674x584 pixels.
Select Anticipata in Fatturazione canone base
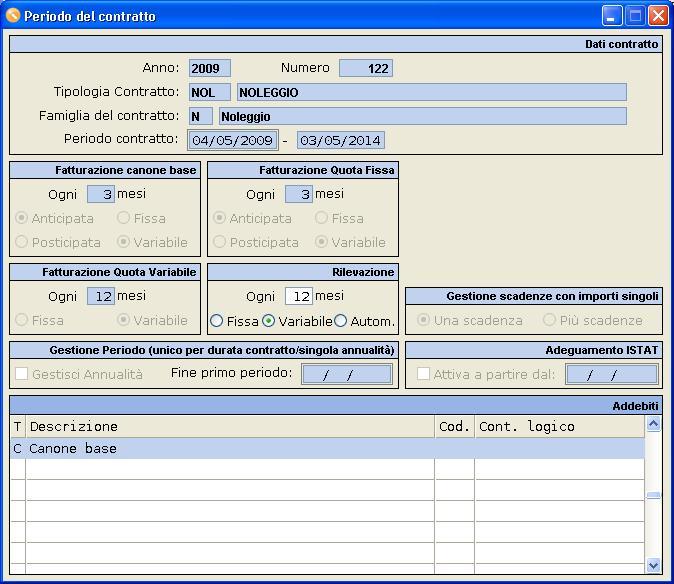[21, 218]
